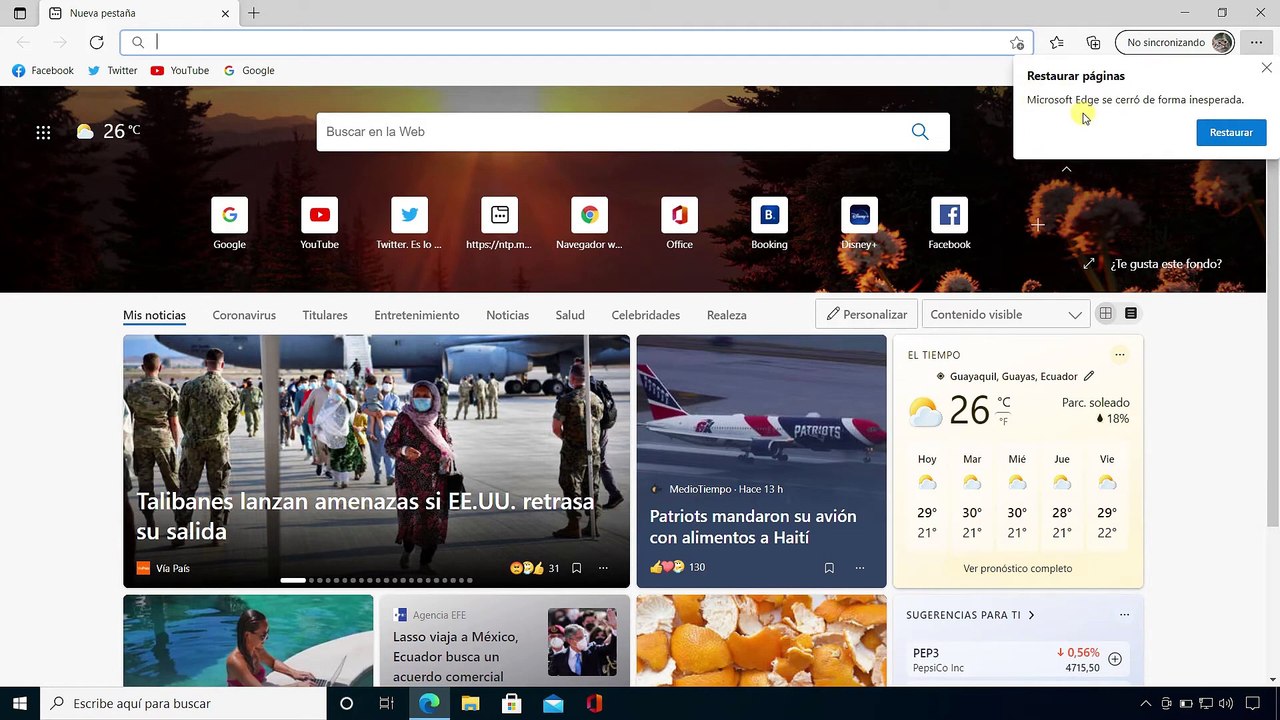The image size is (1280, 720).
Task: Expand Sugerencias para ti arrow
Action: [1031, 615]
